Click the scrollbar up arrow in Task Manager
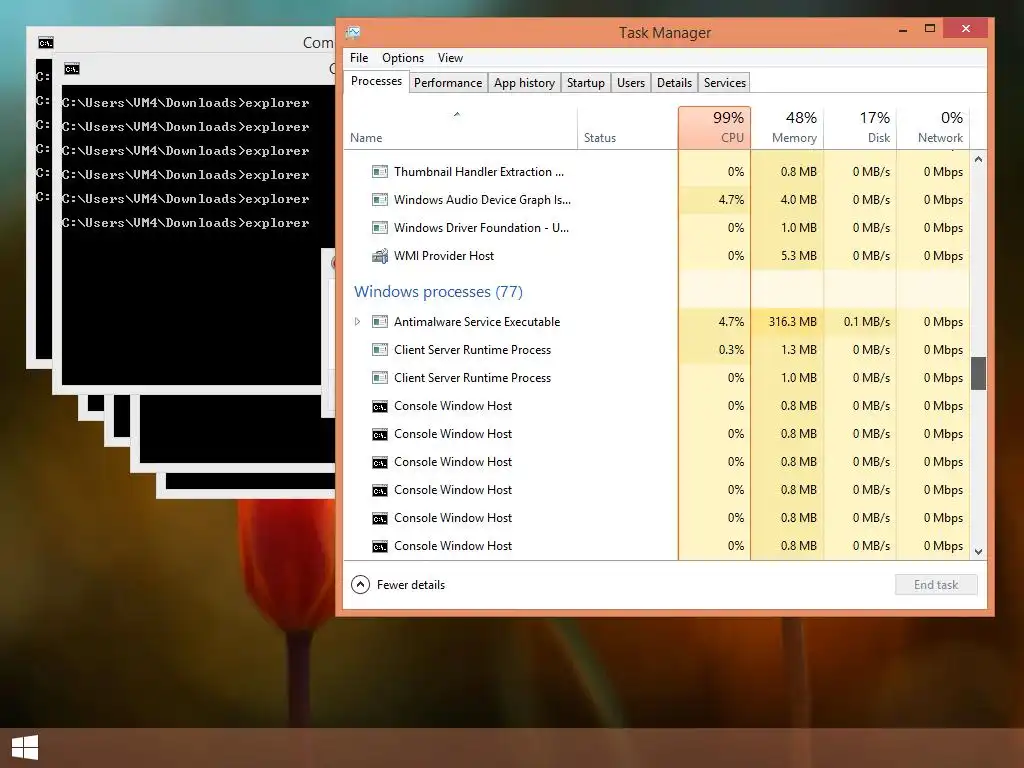 click(x=978, y=159)
